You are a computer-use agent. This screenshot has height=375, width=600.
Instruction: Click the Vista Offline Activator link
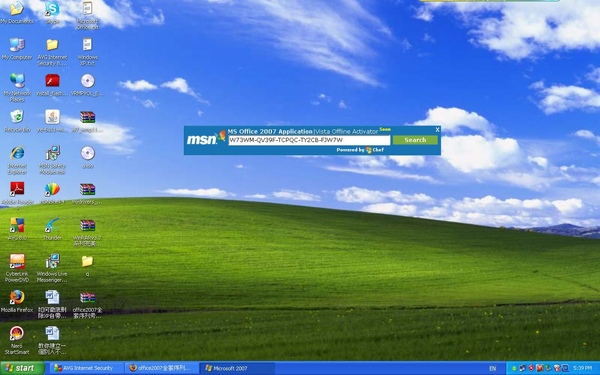346,131
